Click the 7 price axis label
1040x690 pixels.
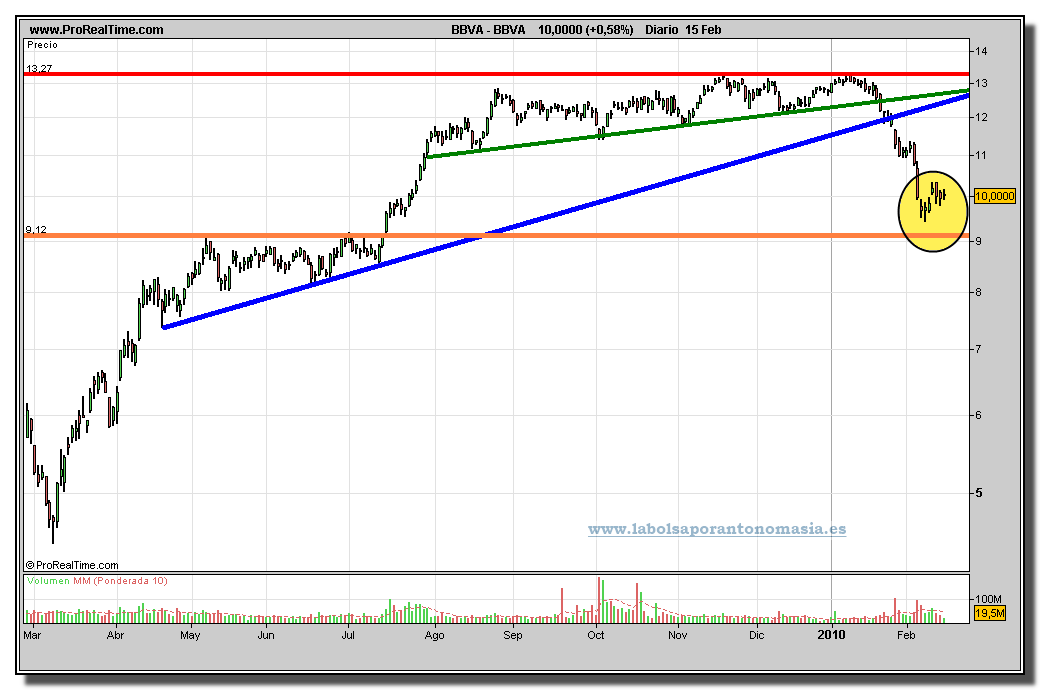(978, 349)
